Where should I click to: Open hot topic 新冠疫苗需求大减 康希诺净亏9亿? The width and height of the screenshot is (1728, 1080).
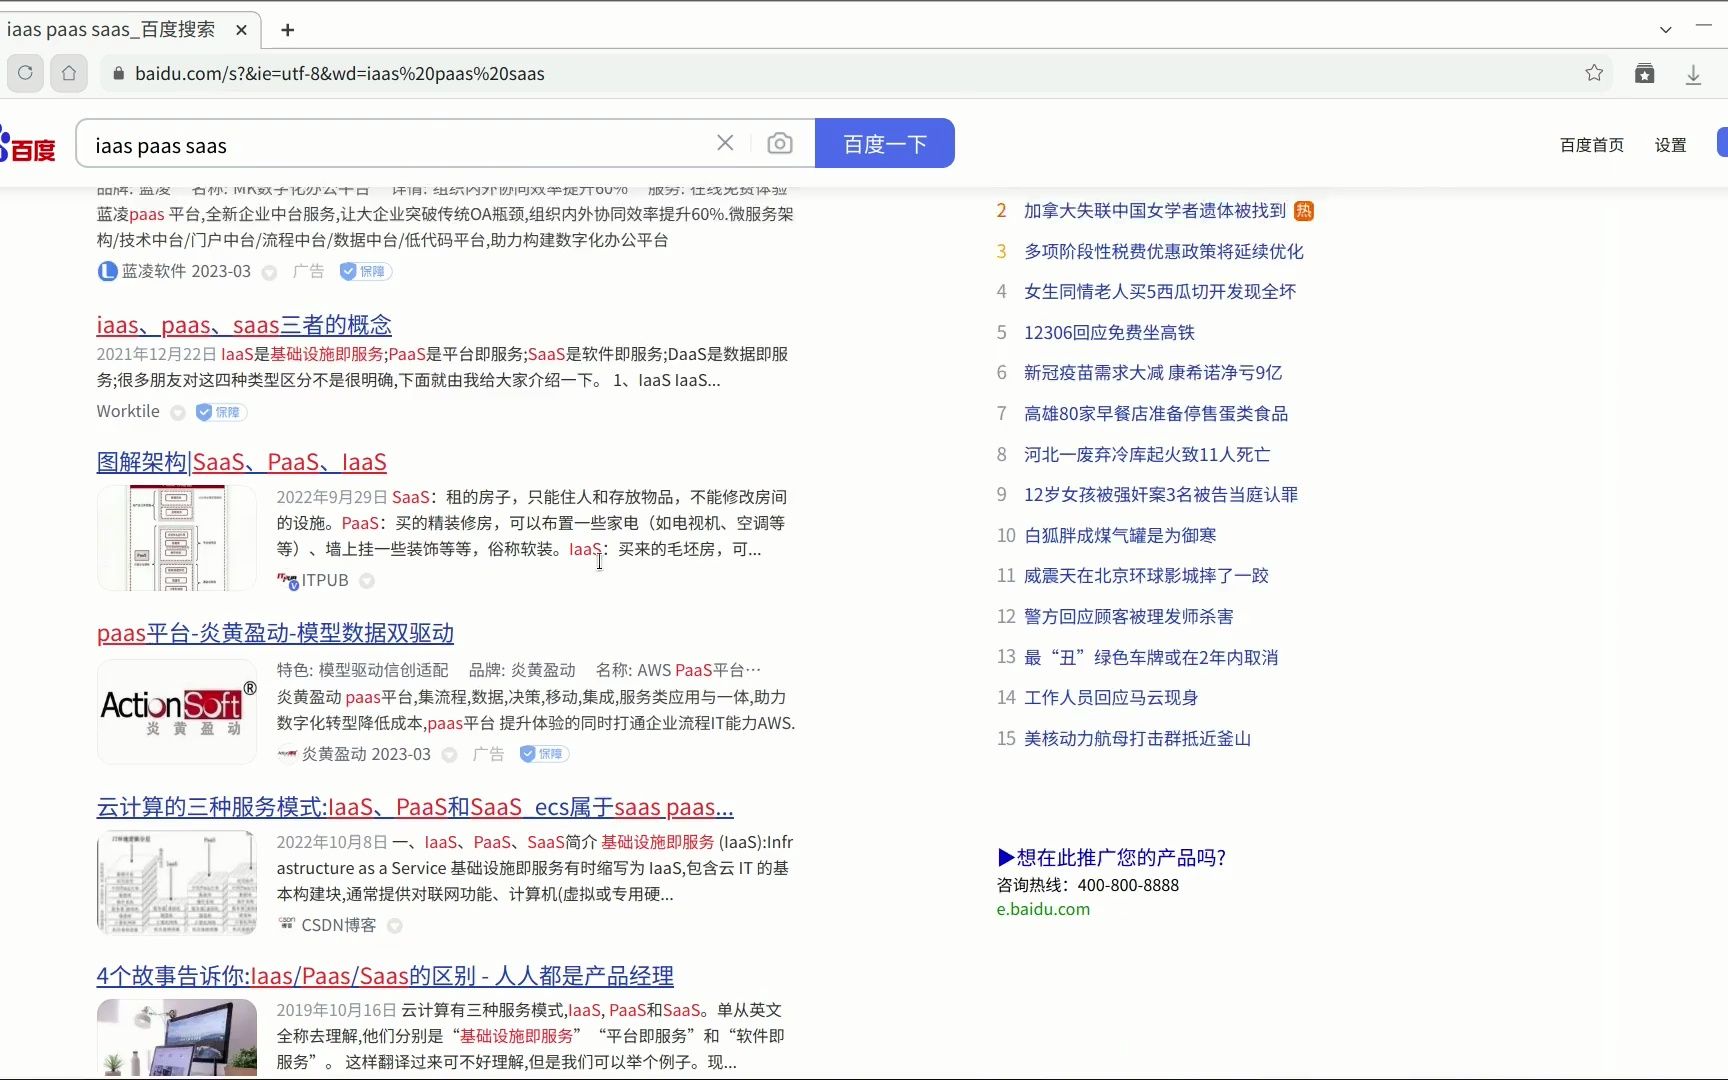point(1153,373)
